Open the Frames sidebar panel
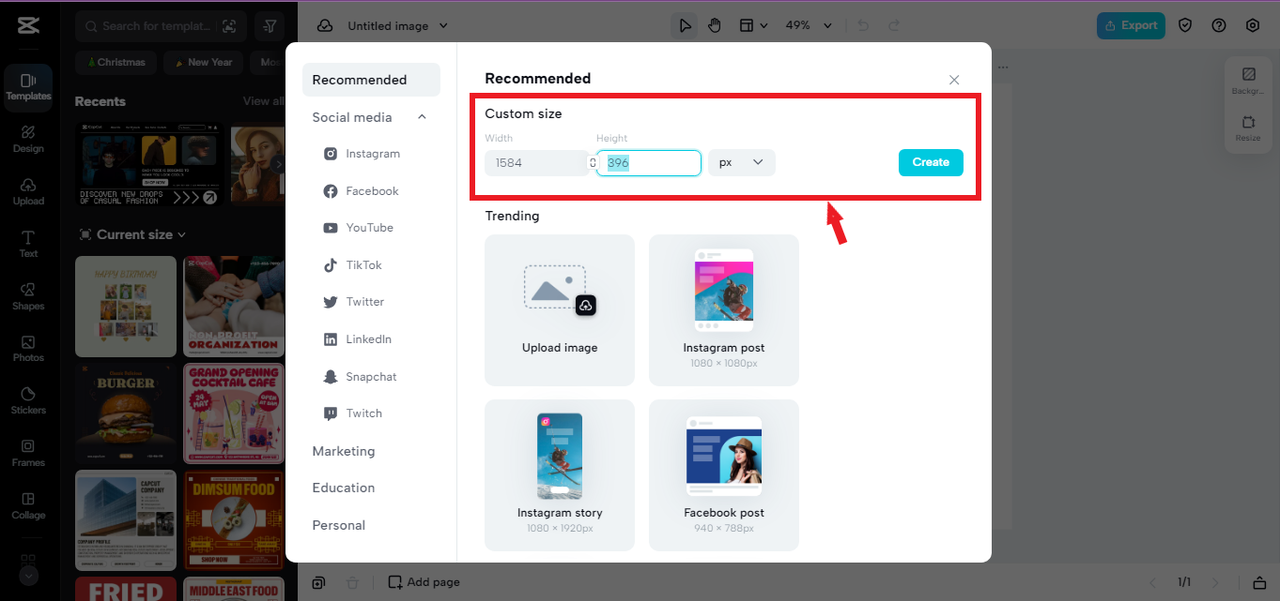Viewport: 1280px width, 601px height. pyautogui.click(x=28, y=453)
